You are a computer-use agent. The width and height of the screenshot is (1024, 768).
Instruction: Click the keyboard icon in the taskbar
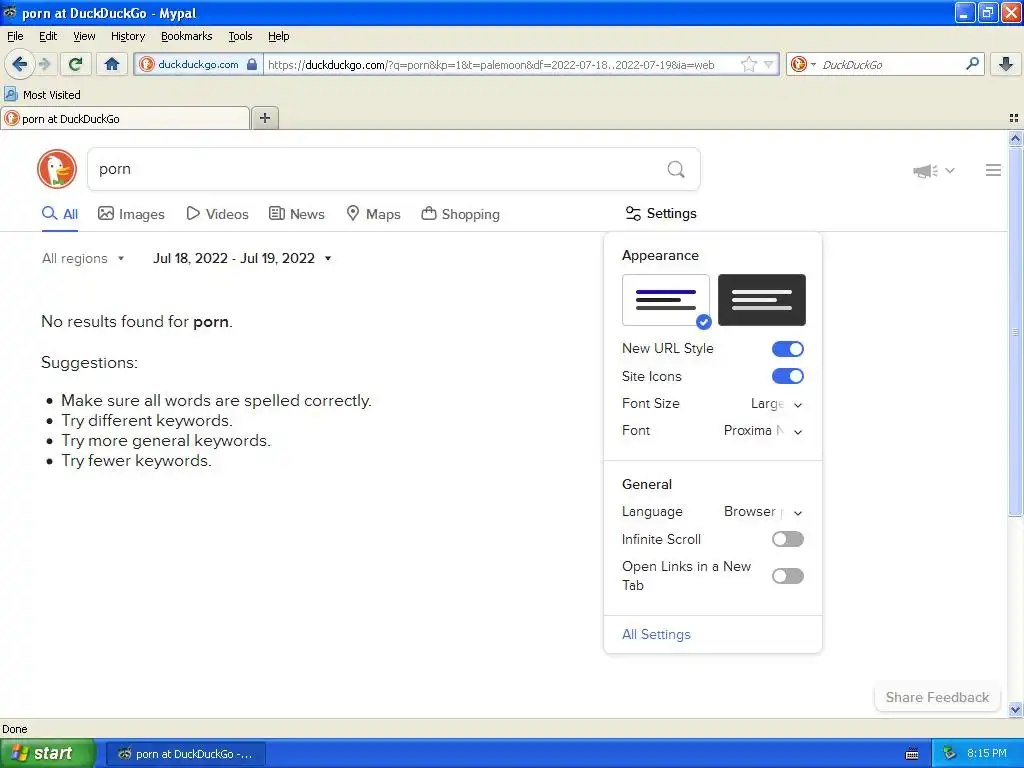coord(912,754)
